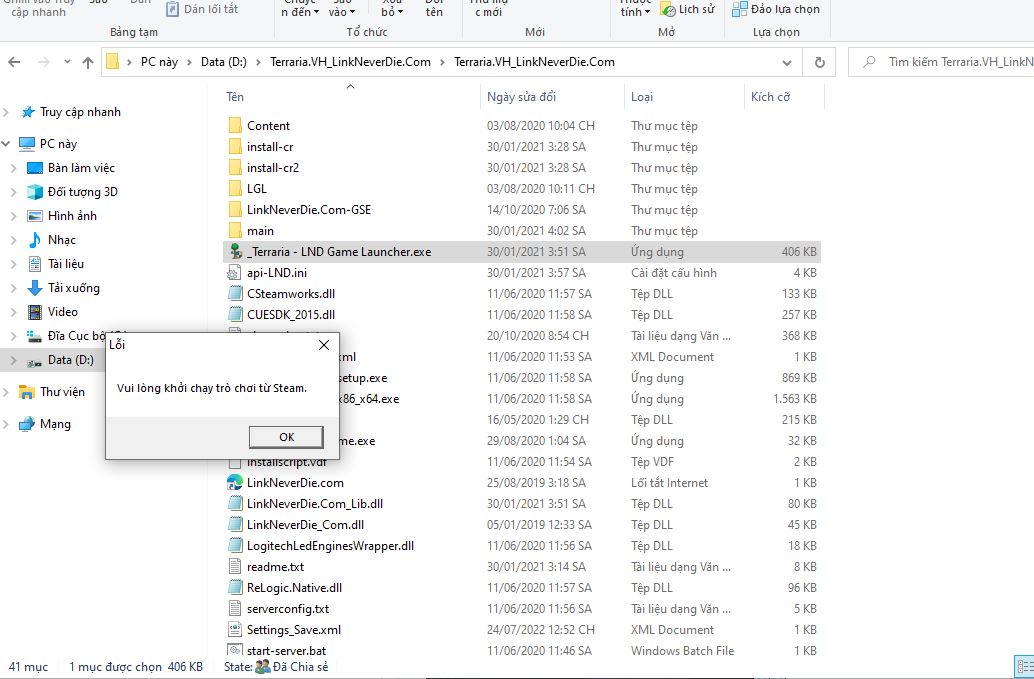
Task: Select the api-LND.ini file icon
Action: pos(235,273)
